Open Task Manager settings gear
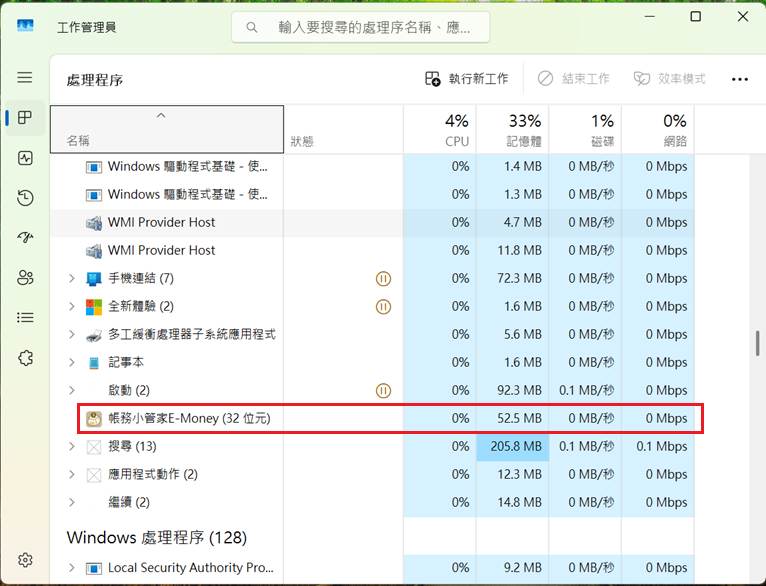The width and height of the screenshot is (766, 586). pos(25,560)
